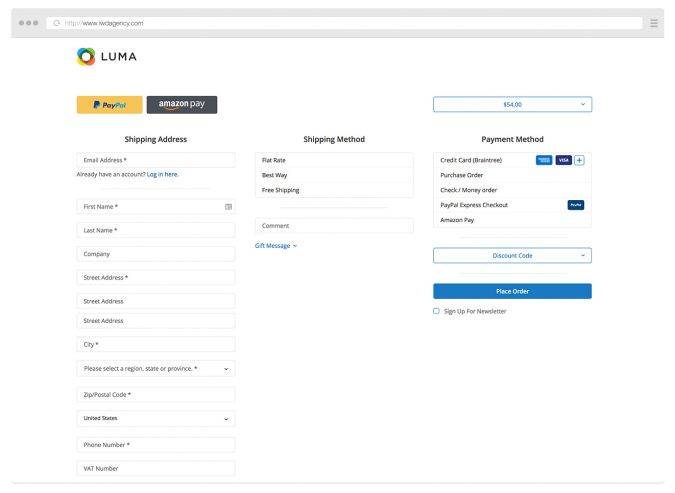Screen dimensions: 675x493
Task: Click the PayPal badge next to Express Checkout
Action: click(576, 205)
